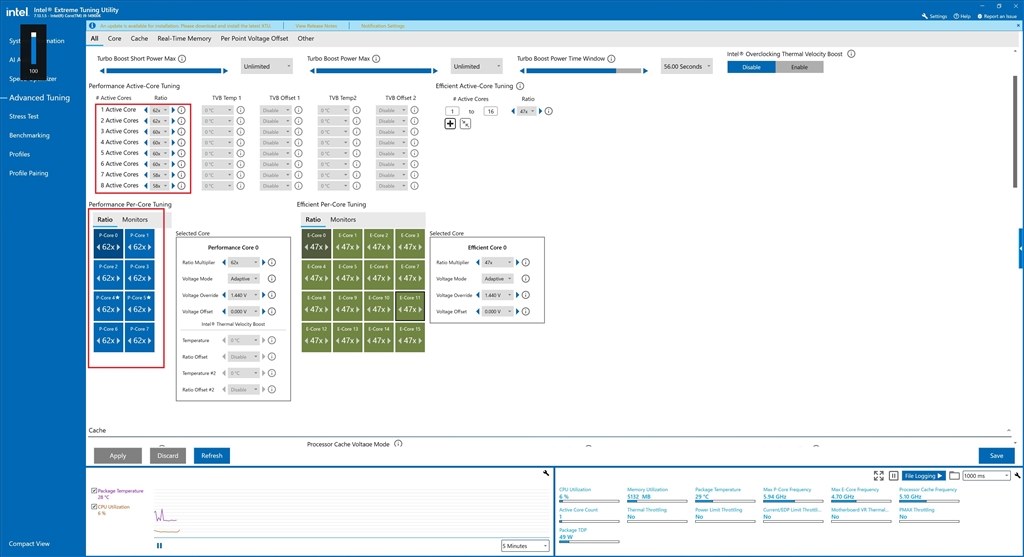
Task: Open info for Thermal Velocity Boost overclocking
Action: [x=851, y=54]
